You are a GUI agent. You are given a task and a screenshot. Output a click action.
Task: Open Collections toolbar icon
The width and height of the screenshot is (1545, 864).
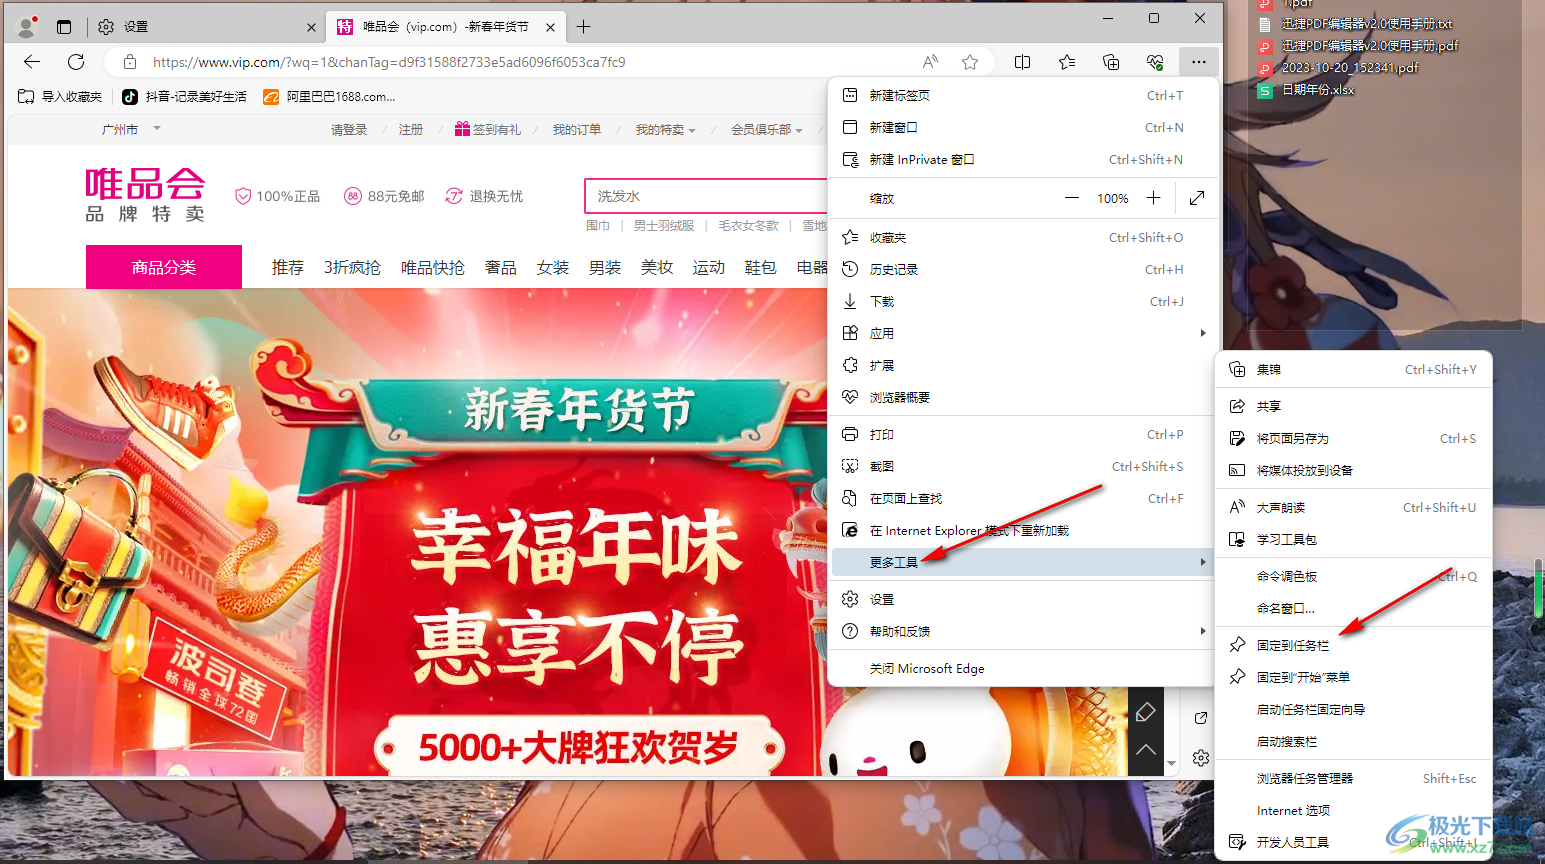tap(1111, 62)
